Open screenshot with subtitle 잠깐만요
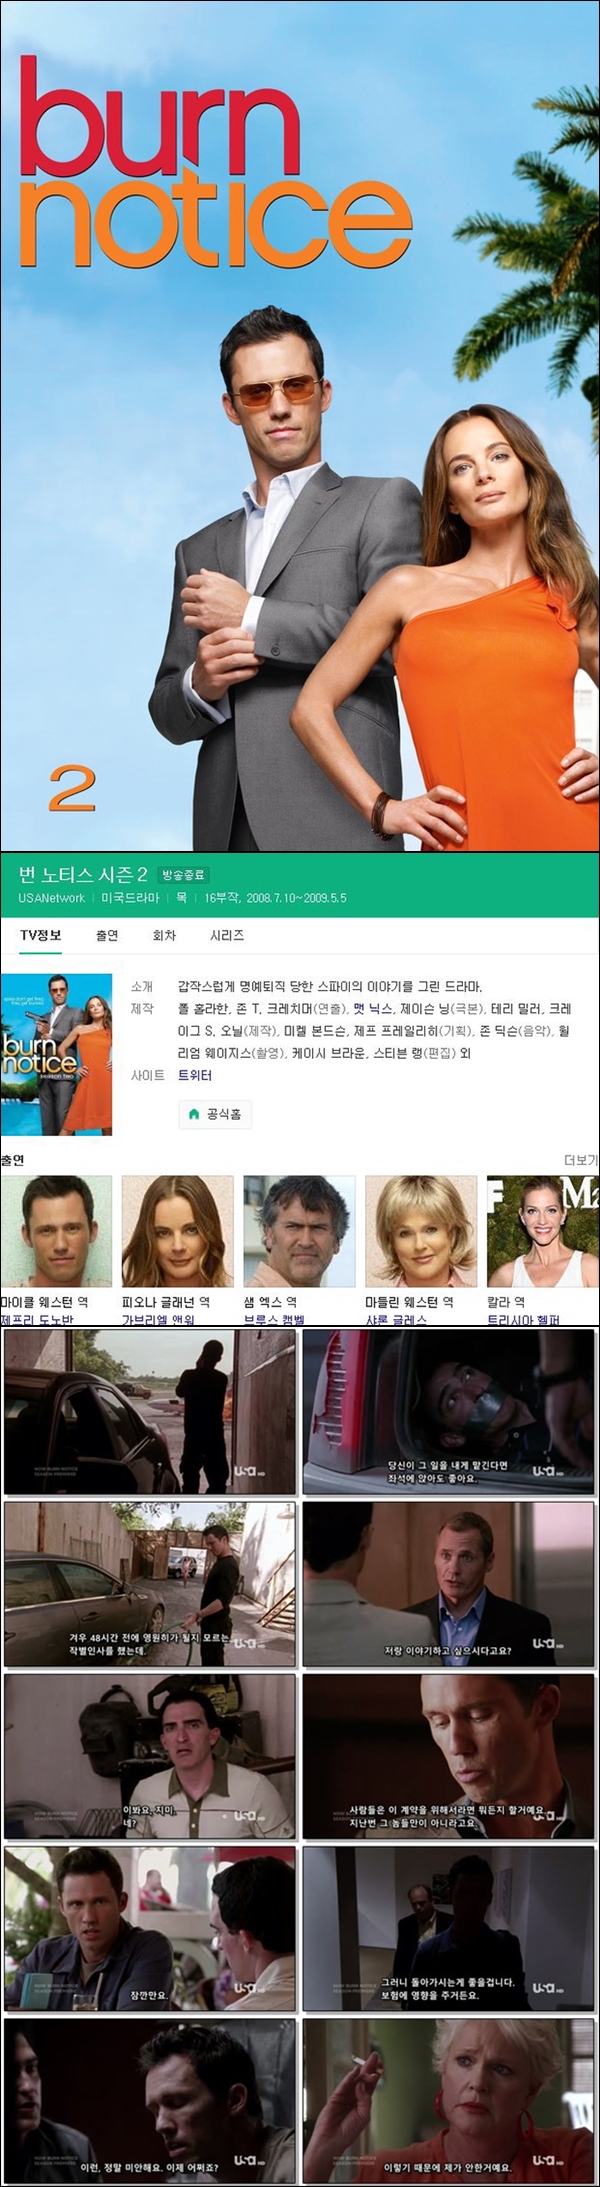 (x=150, y=1929)
